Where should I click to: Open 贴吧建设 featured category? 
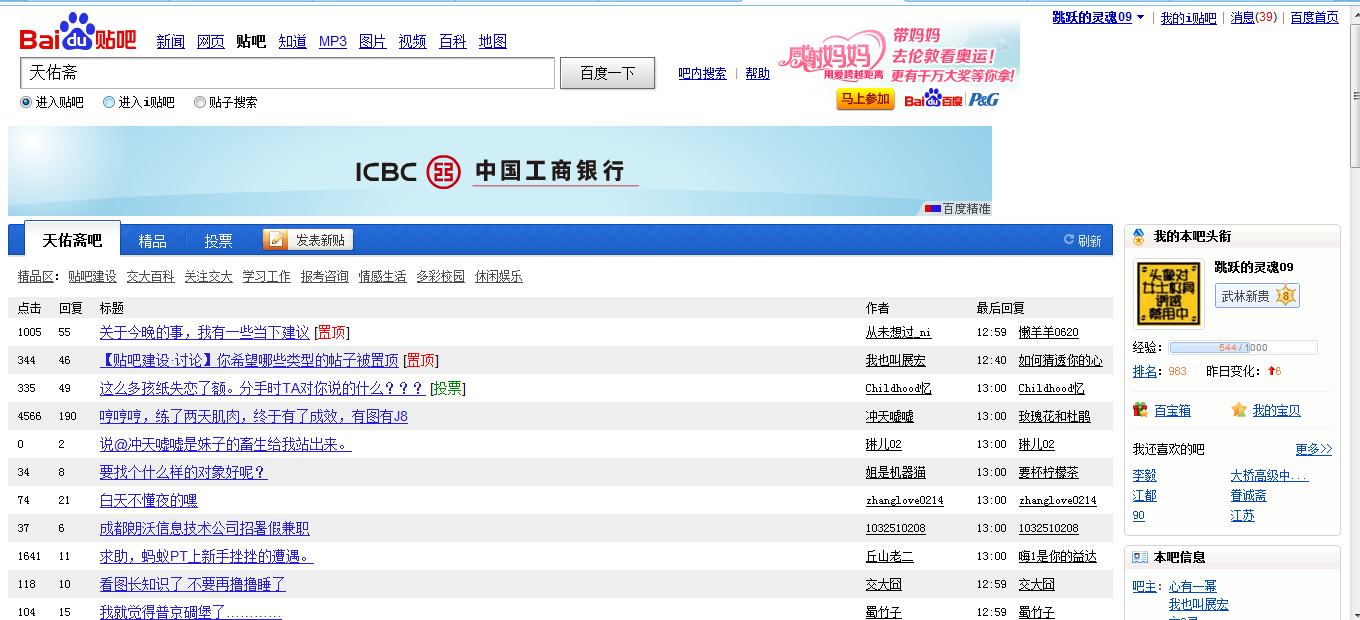click(92, 276)
